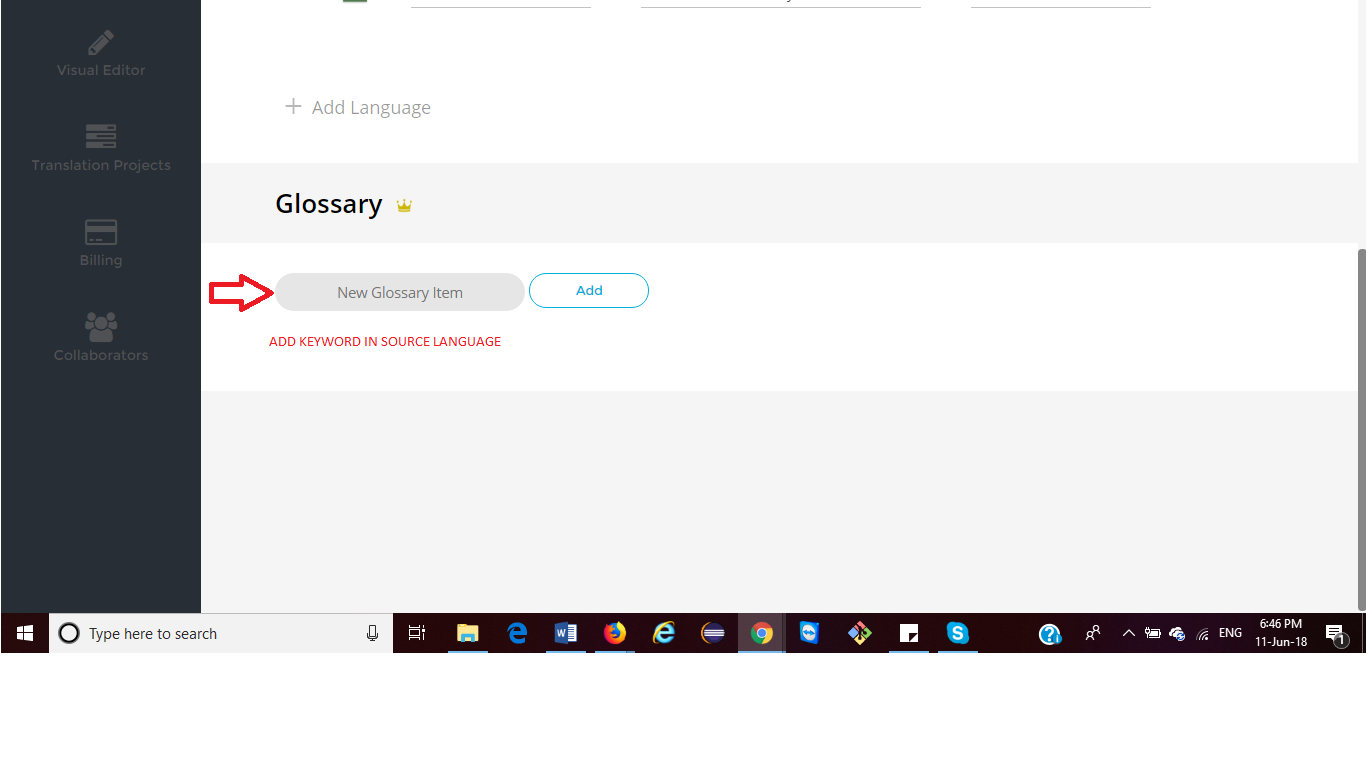Open the Billing section
The width and height of the screenshot is (1366, 768).
100,243
